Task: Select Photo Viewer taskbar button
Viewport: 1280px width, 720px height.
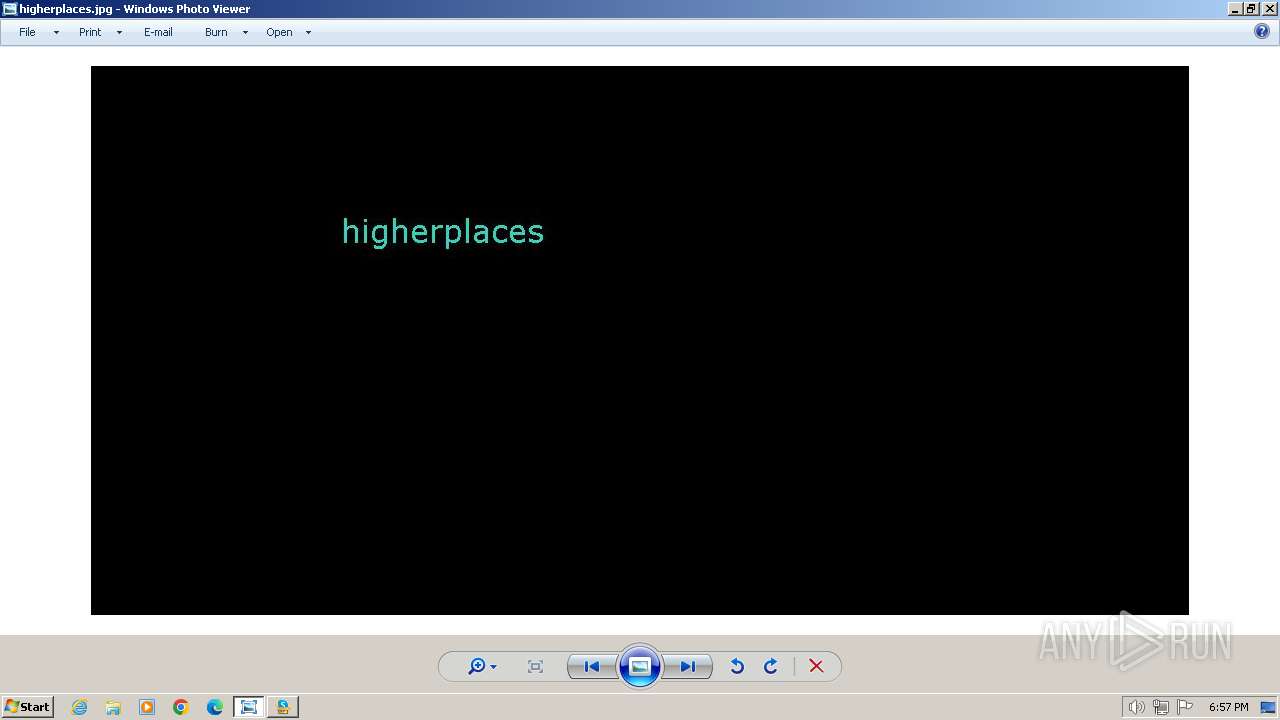Action: coord(249,707)
